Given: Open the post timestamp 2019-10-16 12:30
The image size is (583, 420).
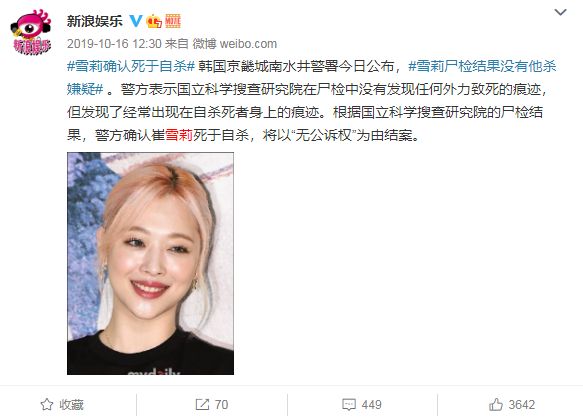Looking at the screenshot, I should [114, 44].
